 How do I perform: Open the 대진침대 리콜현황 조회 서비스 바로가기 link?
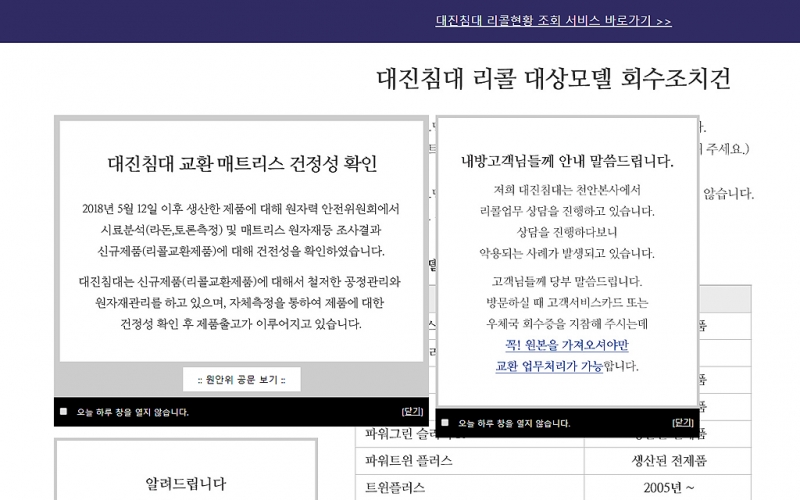point(553,21)
